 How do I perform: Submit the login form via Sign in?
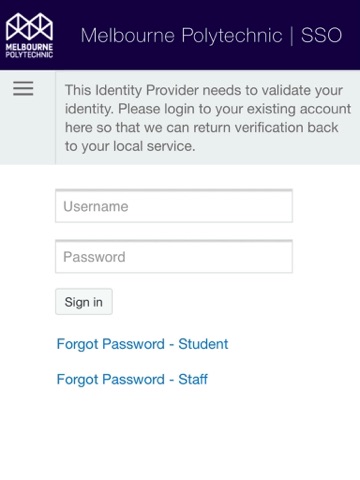[84, 302]
